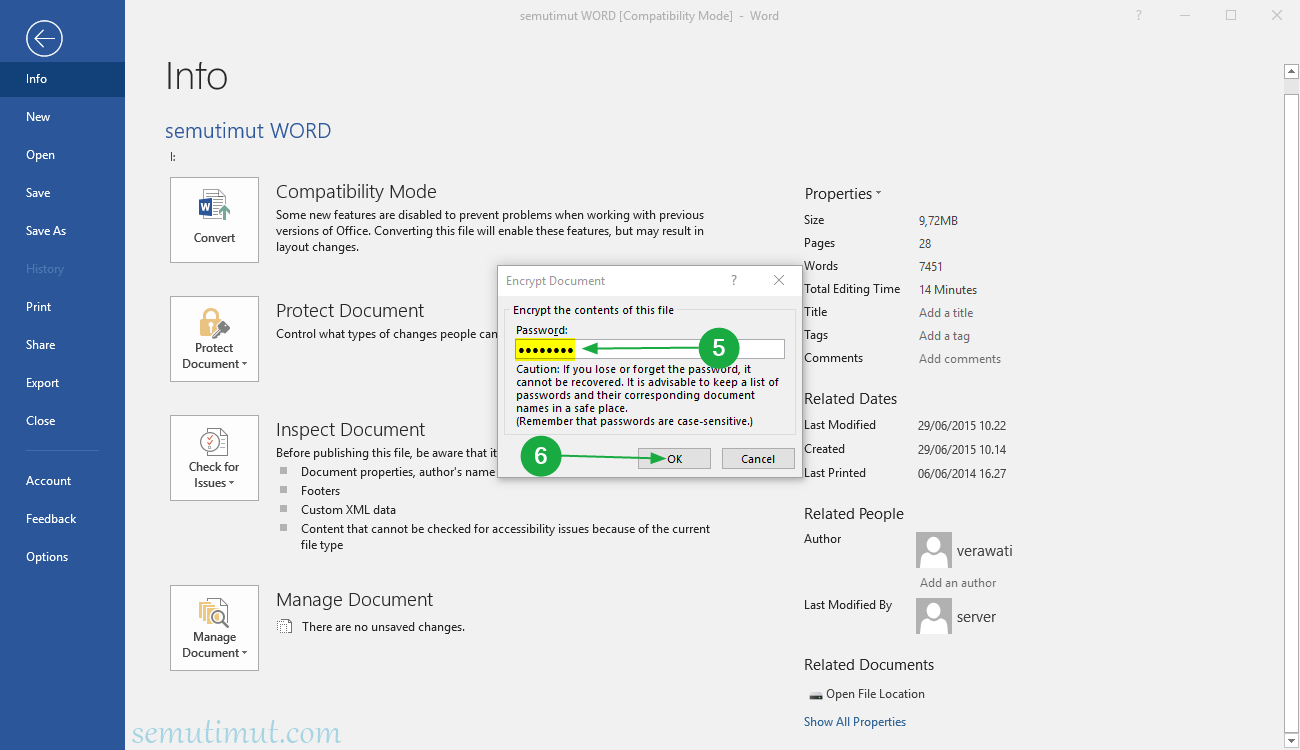Click Cancel in Encrypt Document dialog
Viewport: 1300px width, 750px height.
pos(758,459)
